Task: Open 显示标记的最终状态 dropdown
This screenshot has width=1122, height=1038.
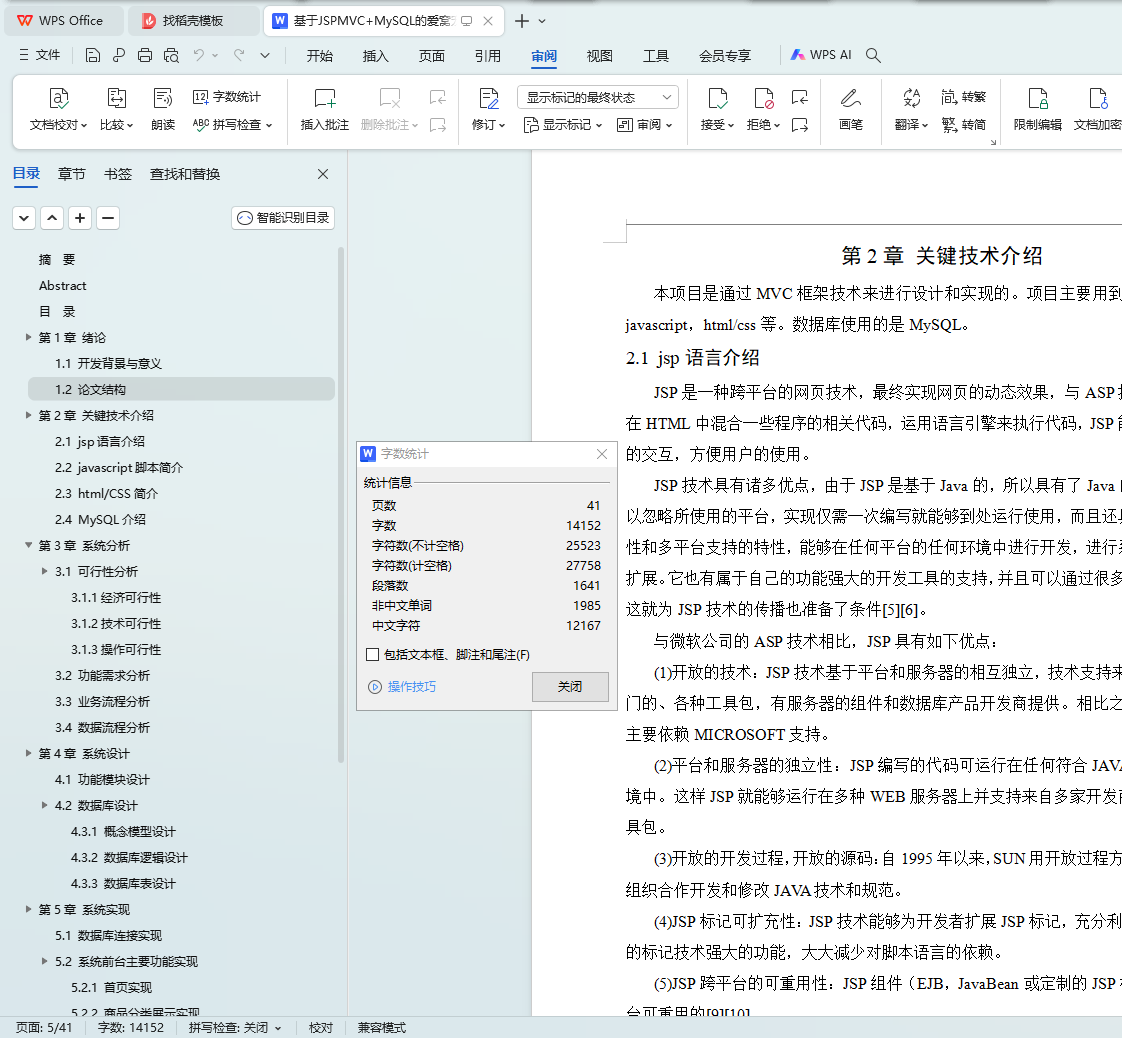Action: point(597,97)
